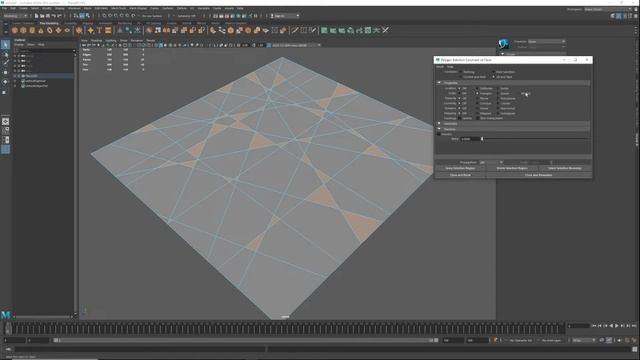
Task: Choose Quads for Order property
Action: click(498, 93)
